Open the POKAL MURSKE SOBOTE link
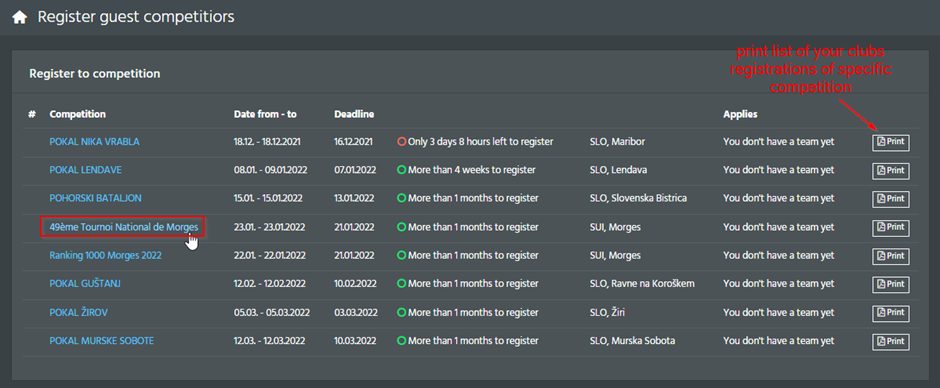 click(101, 341)
